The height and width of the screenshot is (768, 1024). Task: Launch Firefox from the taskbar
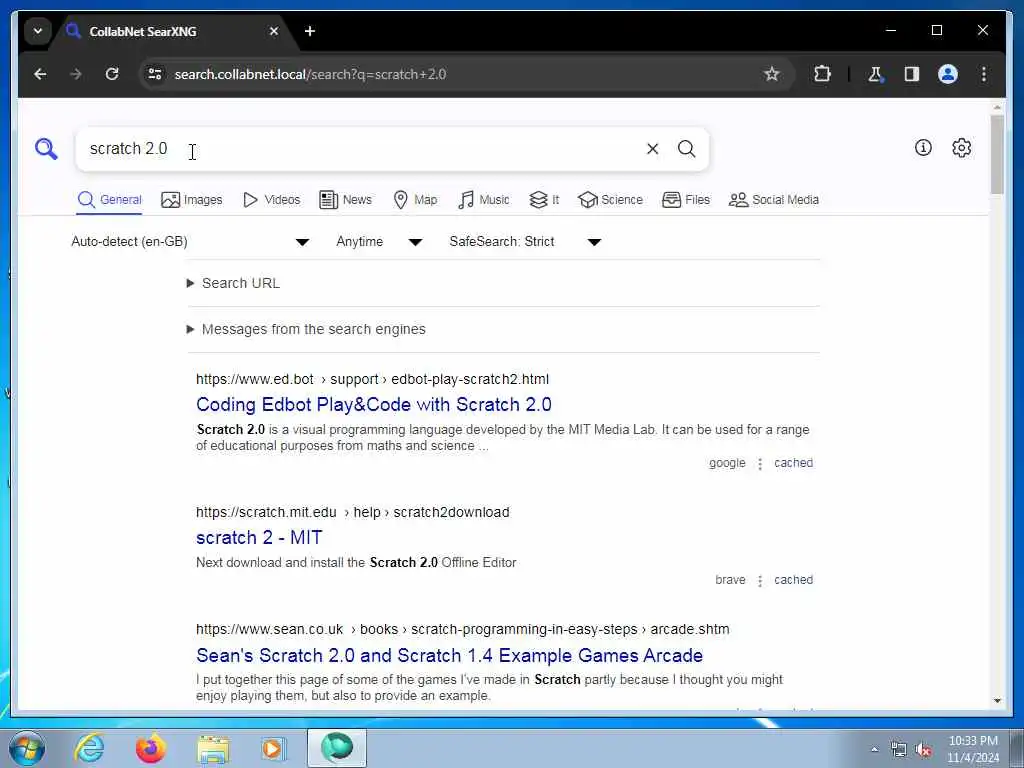[x=151, y=748]
